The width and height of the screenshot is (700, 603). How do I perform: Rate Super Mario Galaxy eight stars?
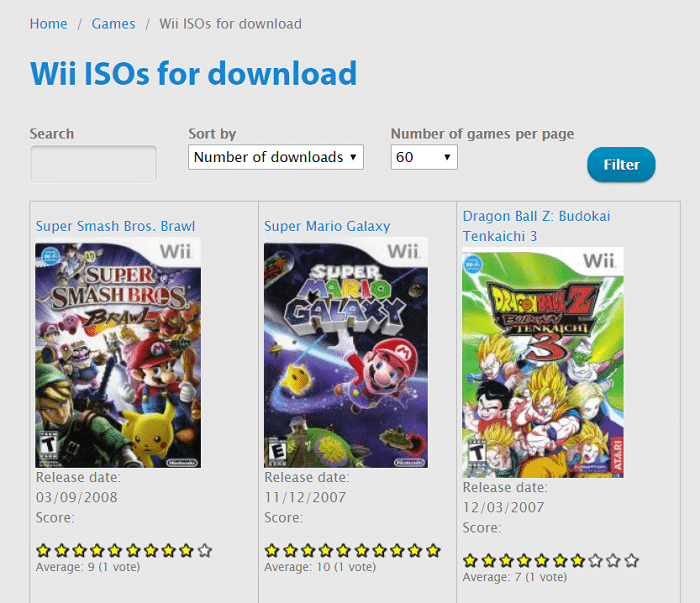[x=397, y=551]
